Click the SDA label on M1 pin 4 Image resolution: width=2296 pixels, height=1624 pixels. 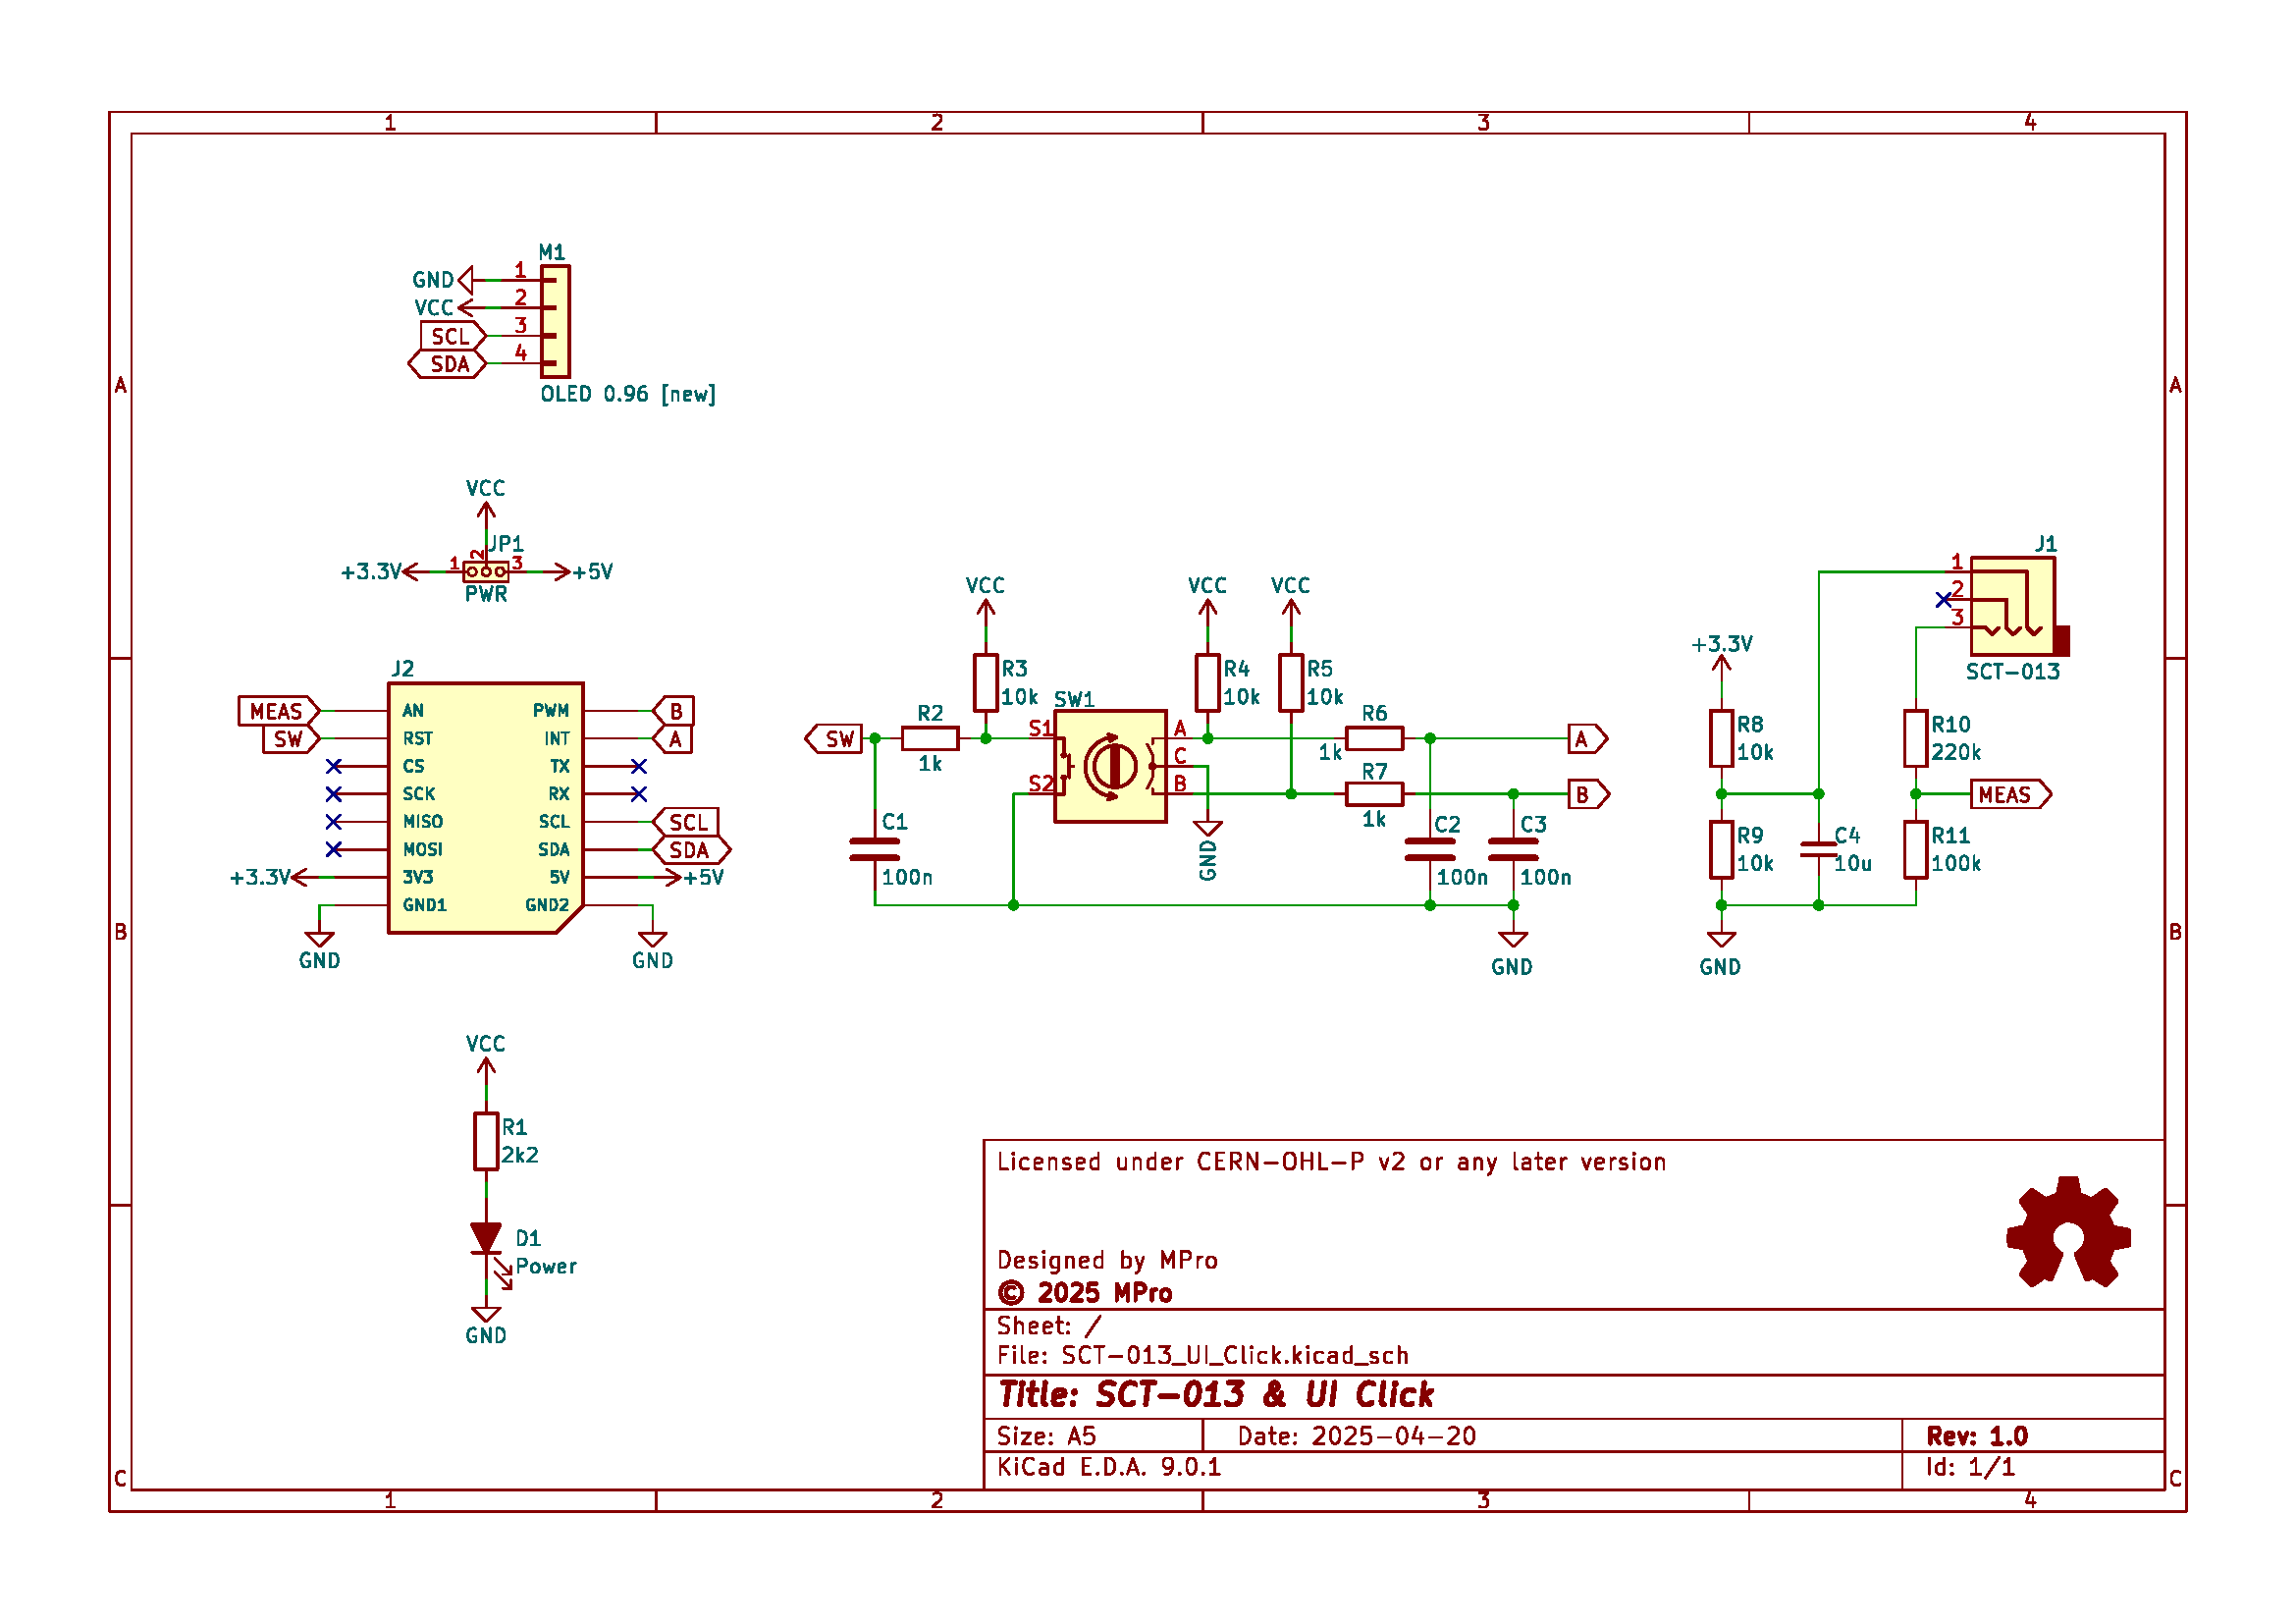point(447,364)
